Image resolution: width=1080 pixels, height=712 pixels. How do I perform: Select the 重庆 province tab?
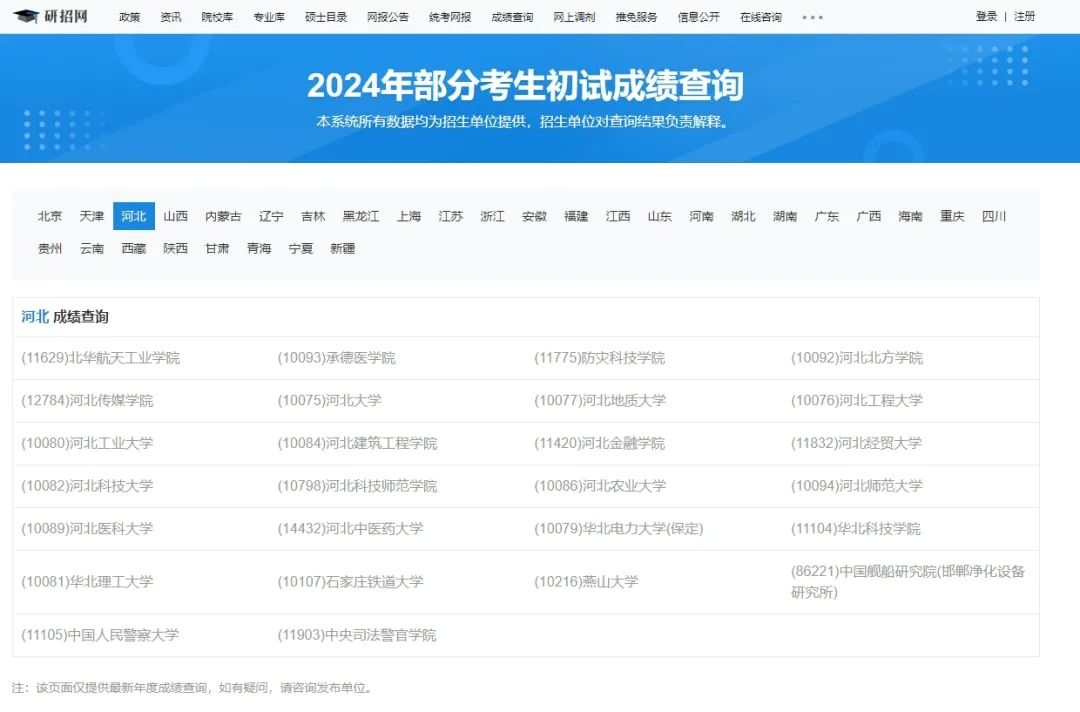tap(952, 216)
